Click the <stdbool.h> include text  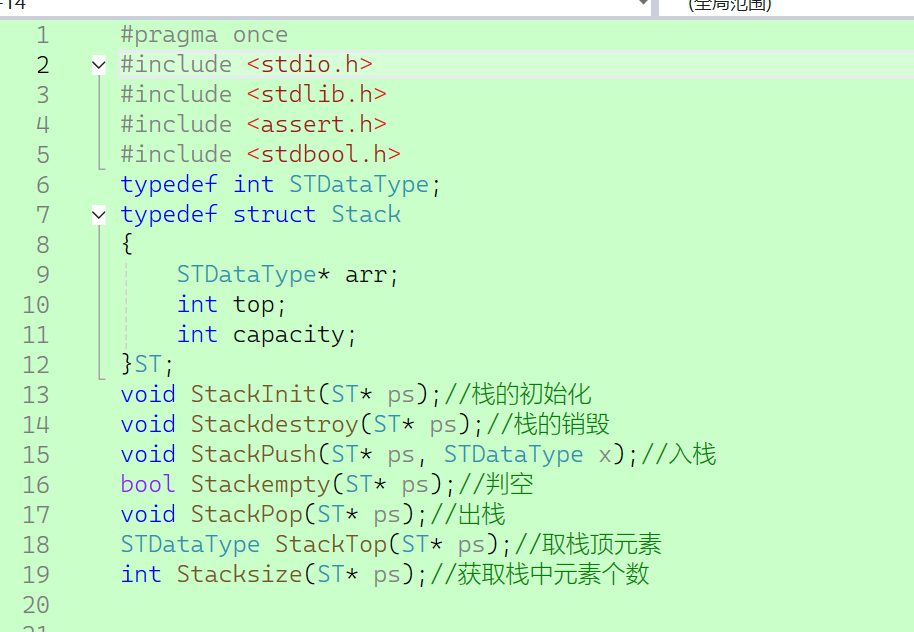click(x=324, y=155)
